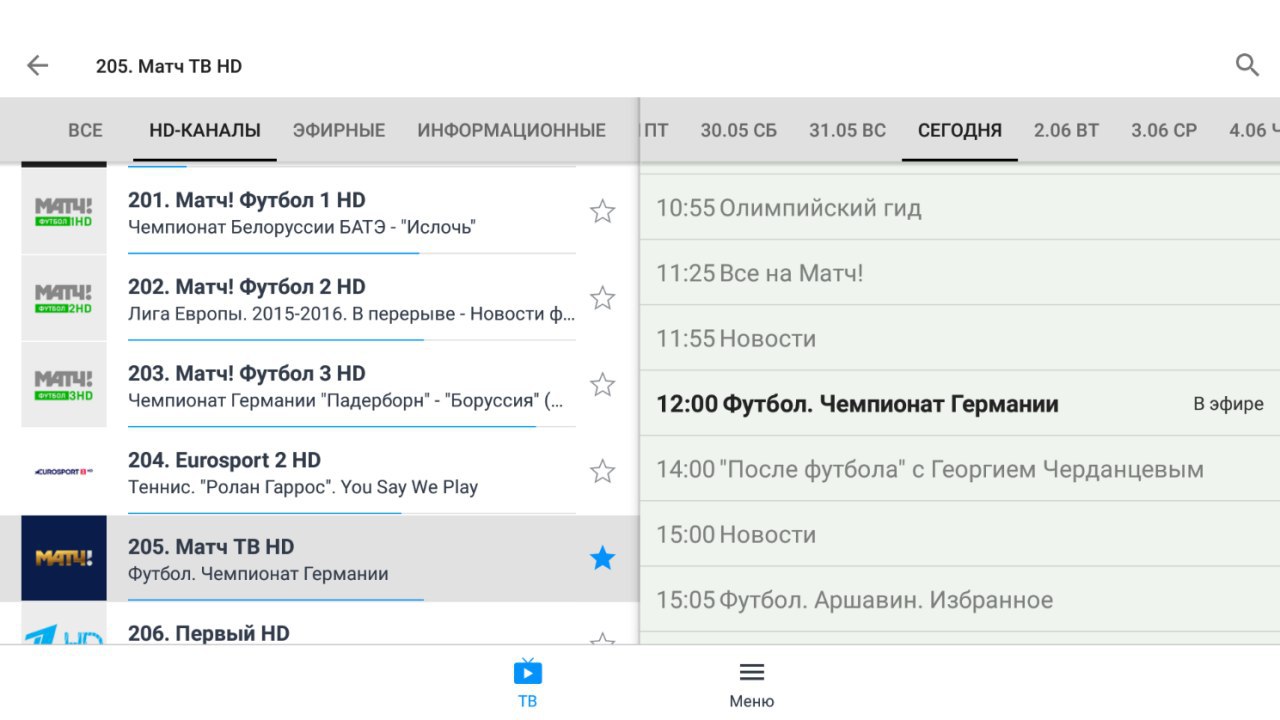Open the ТВ bottom navigation icon
The image size is (1280, 720).
528,672
